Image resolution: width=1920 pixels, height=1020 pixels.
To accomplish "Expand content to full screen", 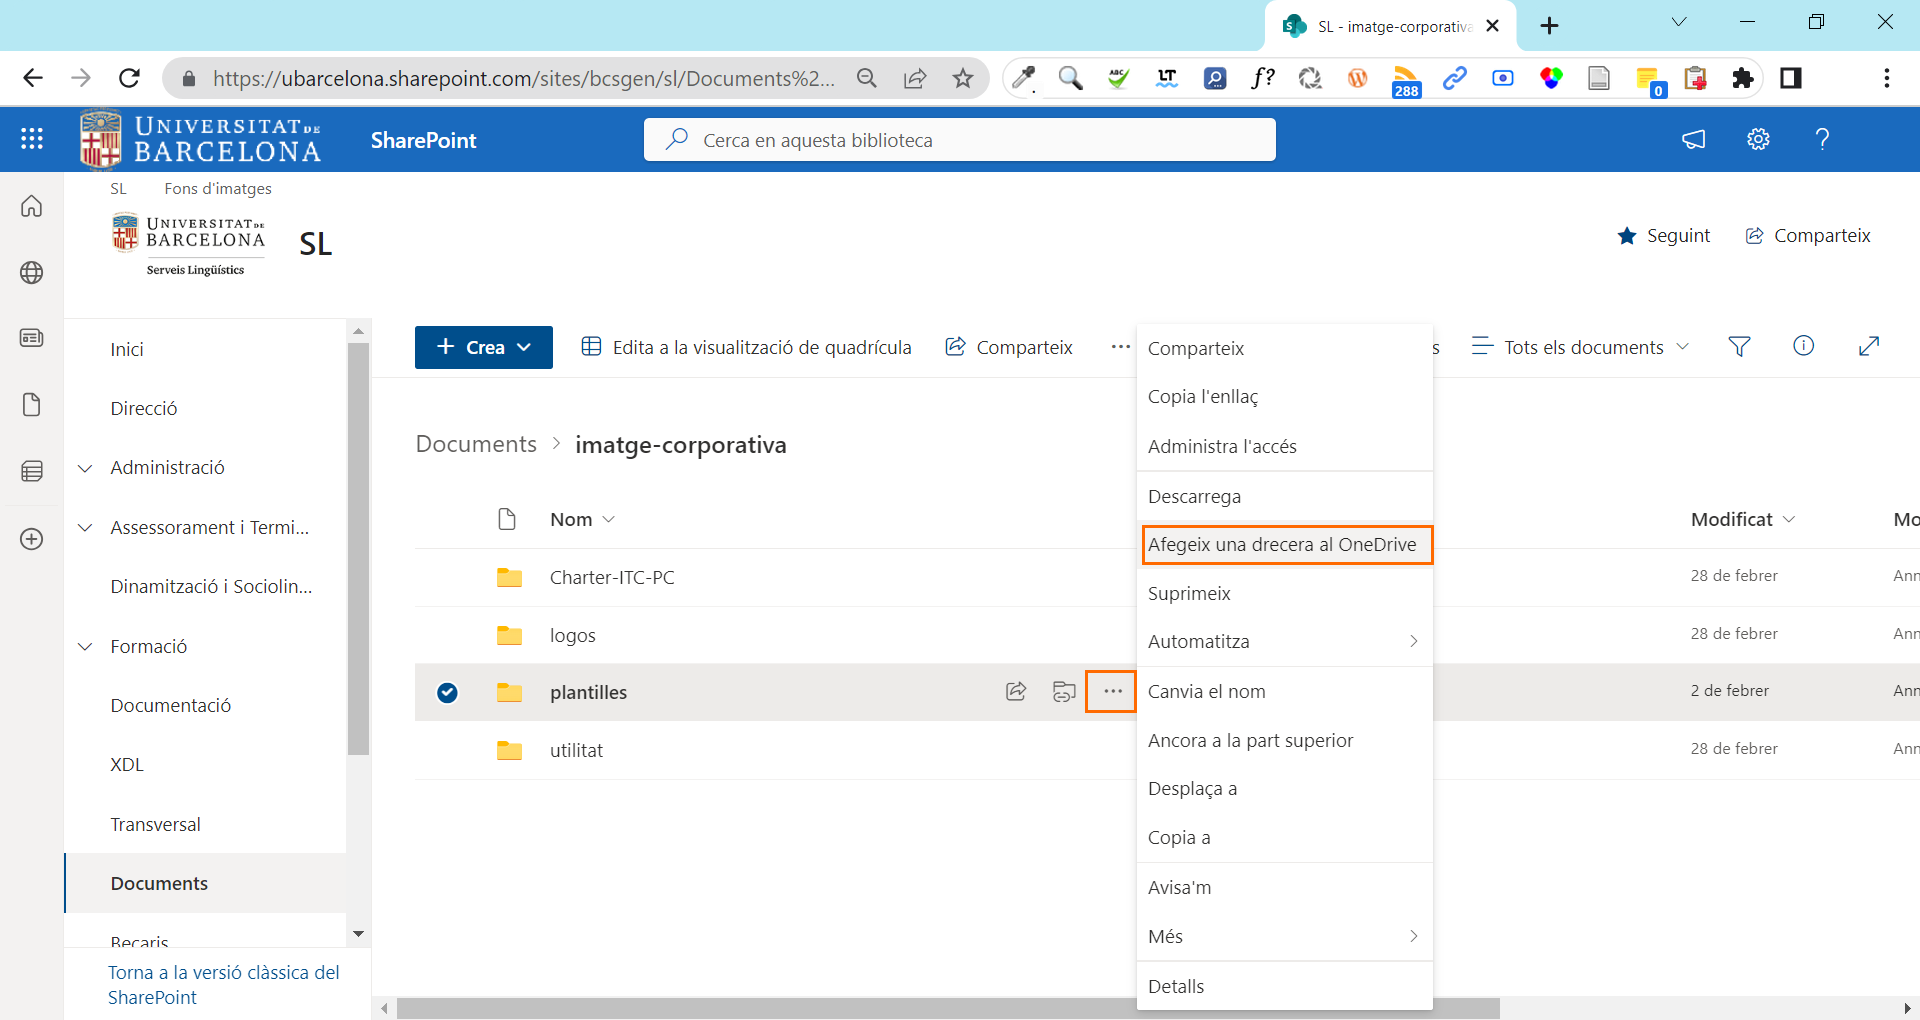I will click(1868, 346).
